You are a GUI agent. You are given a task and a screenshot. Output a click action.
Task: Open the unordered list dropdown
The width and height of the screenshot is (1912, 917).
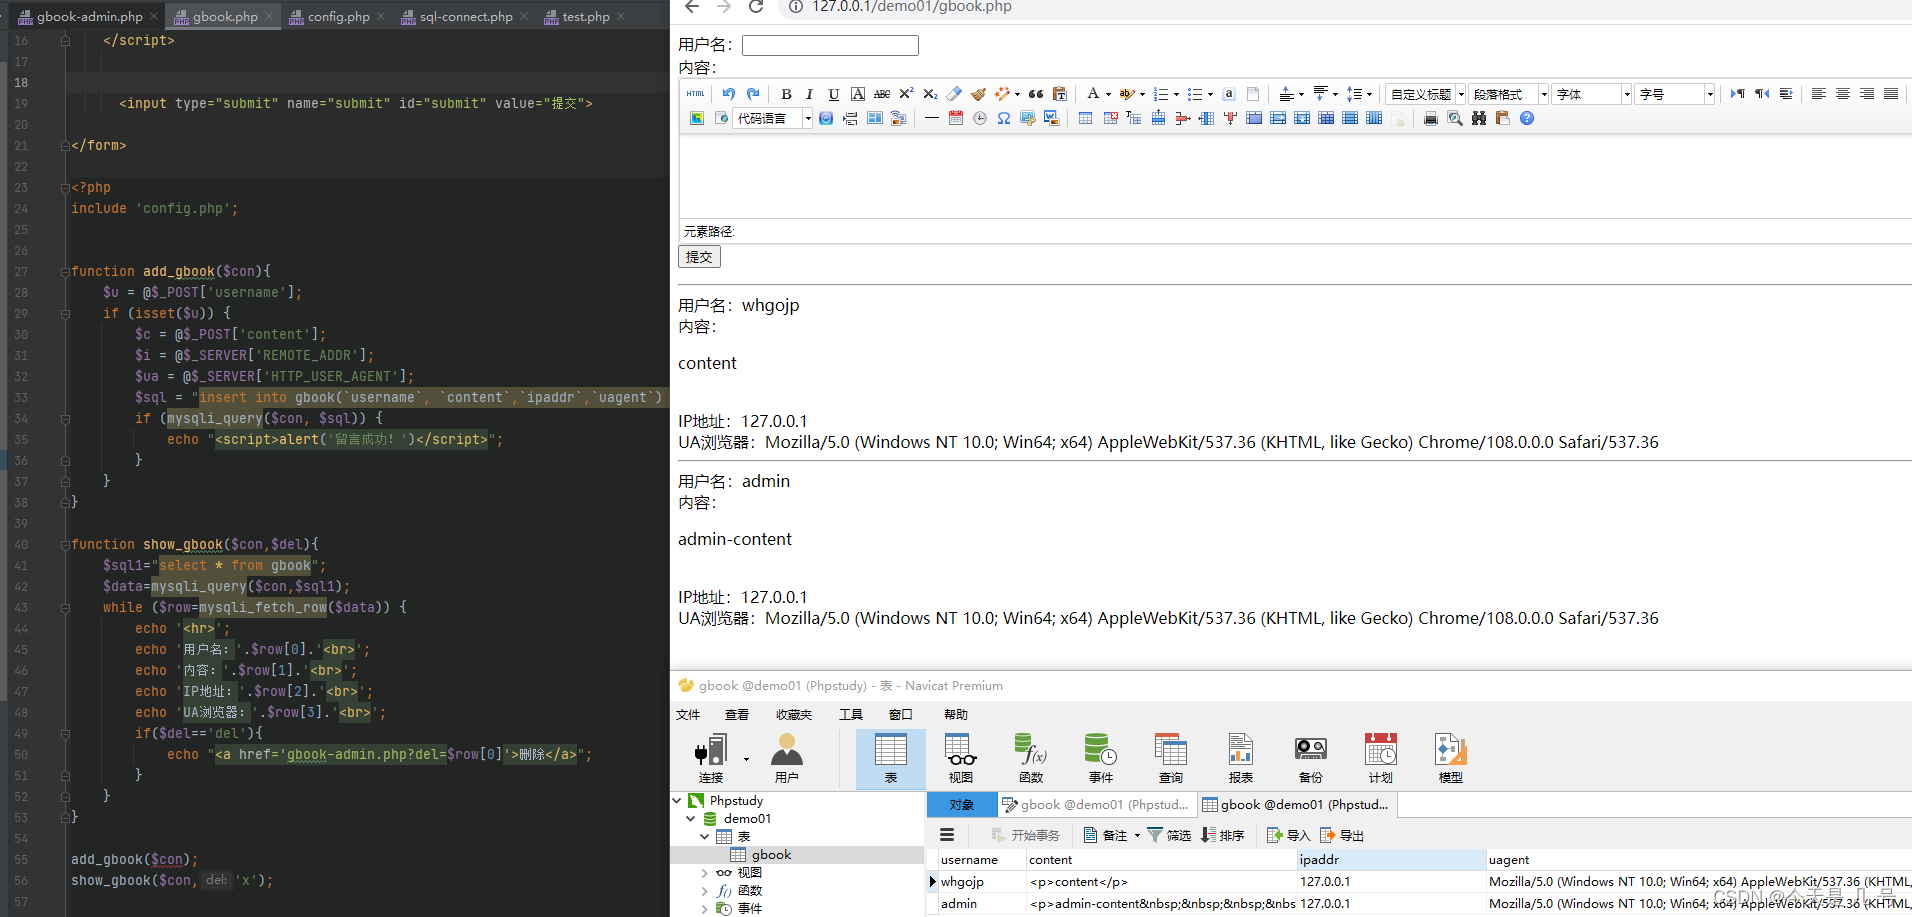(x=1210, y=94)
